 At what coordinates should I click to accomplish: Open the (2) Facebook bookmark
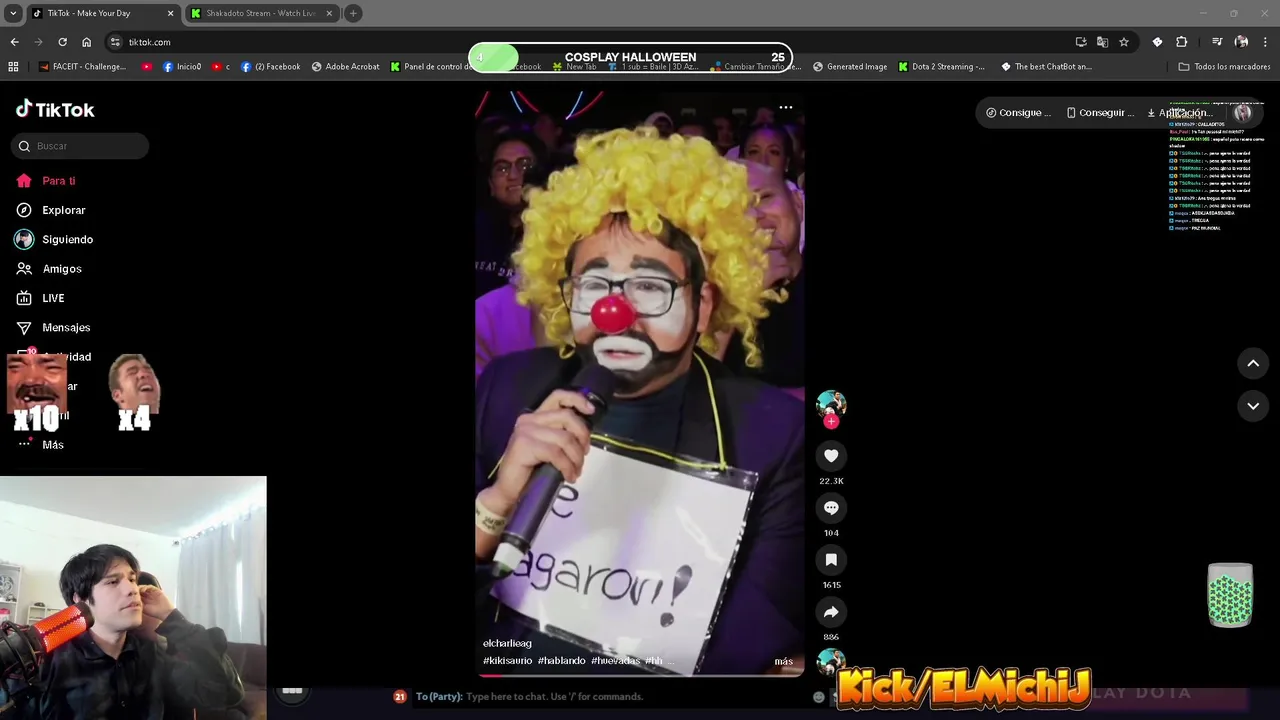click(x=271, y=67)
